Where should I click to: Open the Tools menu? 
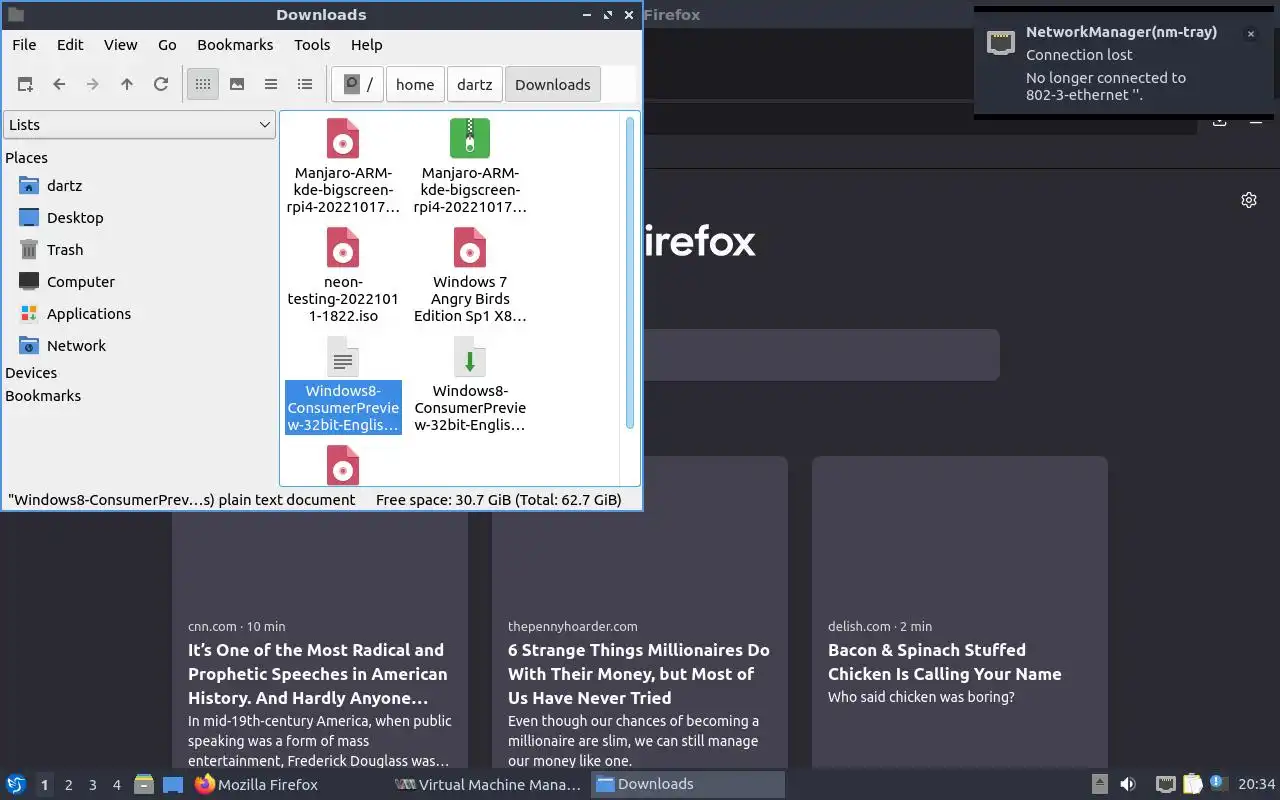(312, 45)
